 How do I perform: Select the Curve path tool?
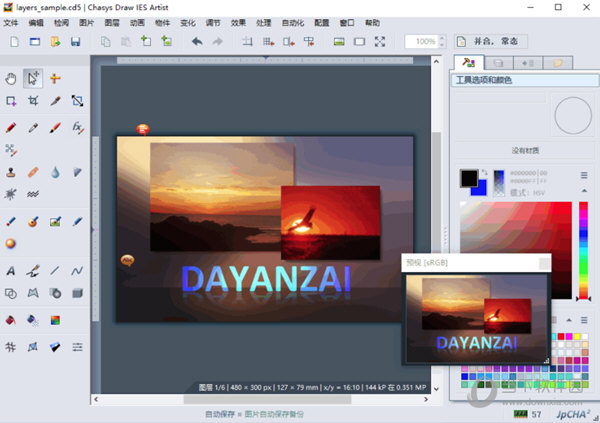[77, 271]
